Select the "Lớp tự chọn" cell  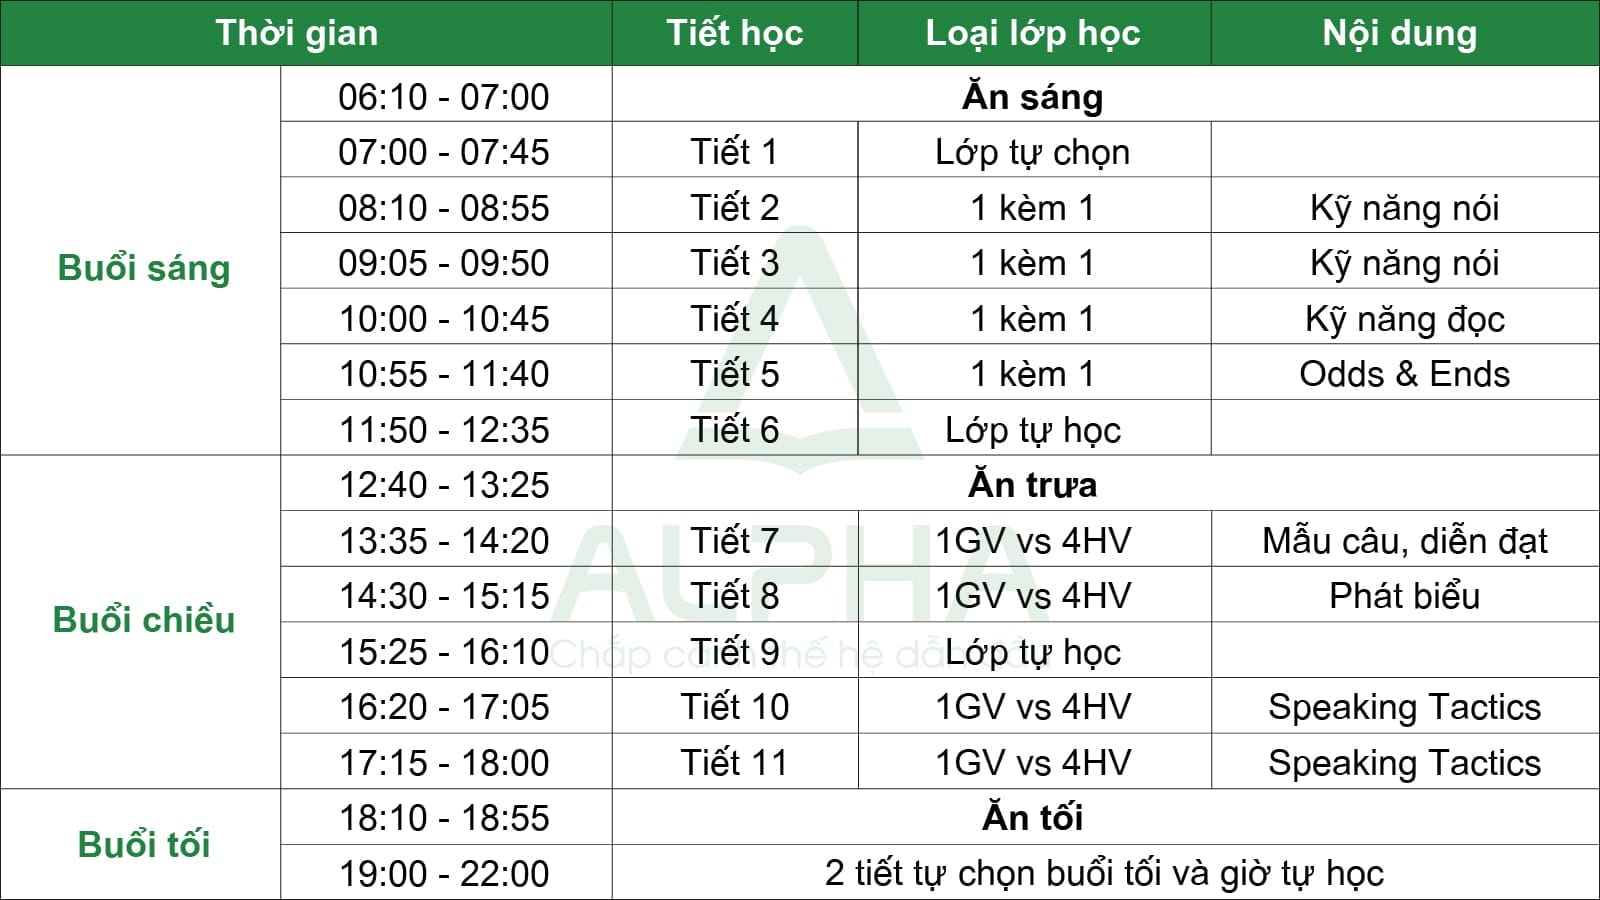coord(1034,151)
